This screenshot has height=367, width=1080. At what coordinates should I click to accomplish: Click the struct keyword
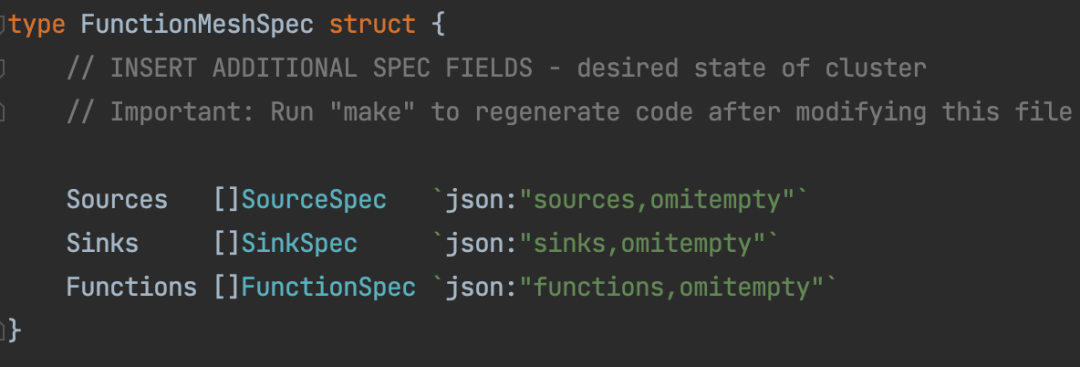(x=372, y=25)
